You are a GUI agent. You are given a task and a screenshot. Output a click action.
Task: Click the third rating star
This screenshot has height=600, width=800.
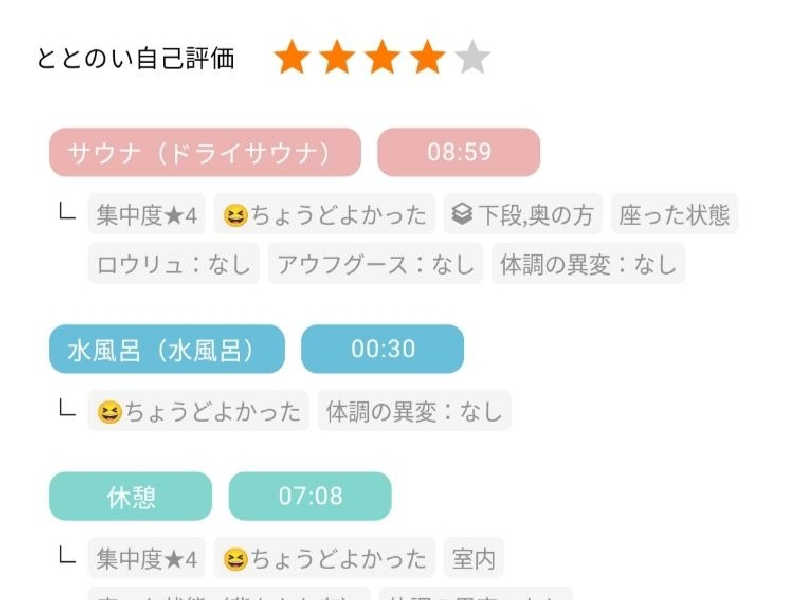382,57
